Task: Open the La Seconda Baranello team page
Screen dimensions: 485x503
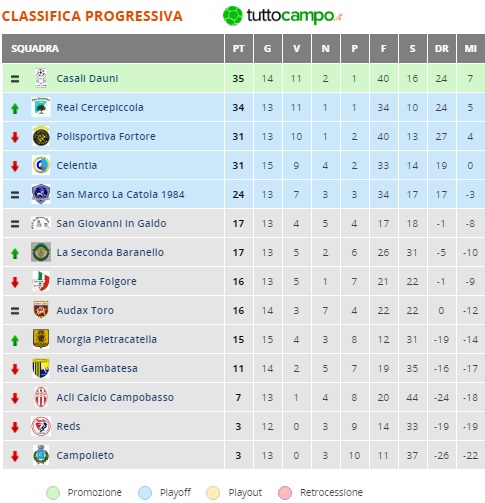Action: 110,252
